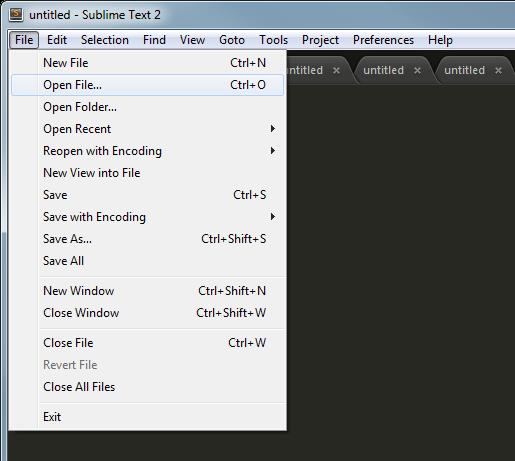Close the partially hidden untitled tab

(x=336, y=70)
